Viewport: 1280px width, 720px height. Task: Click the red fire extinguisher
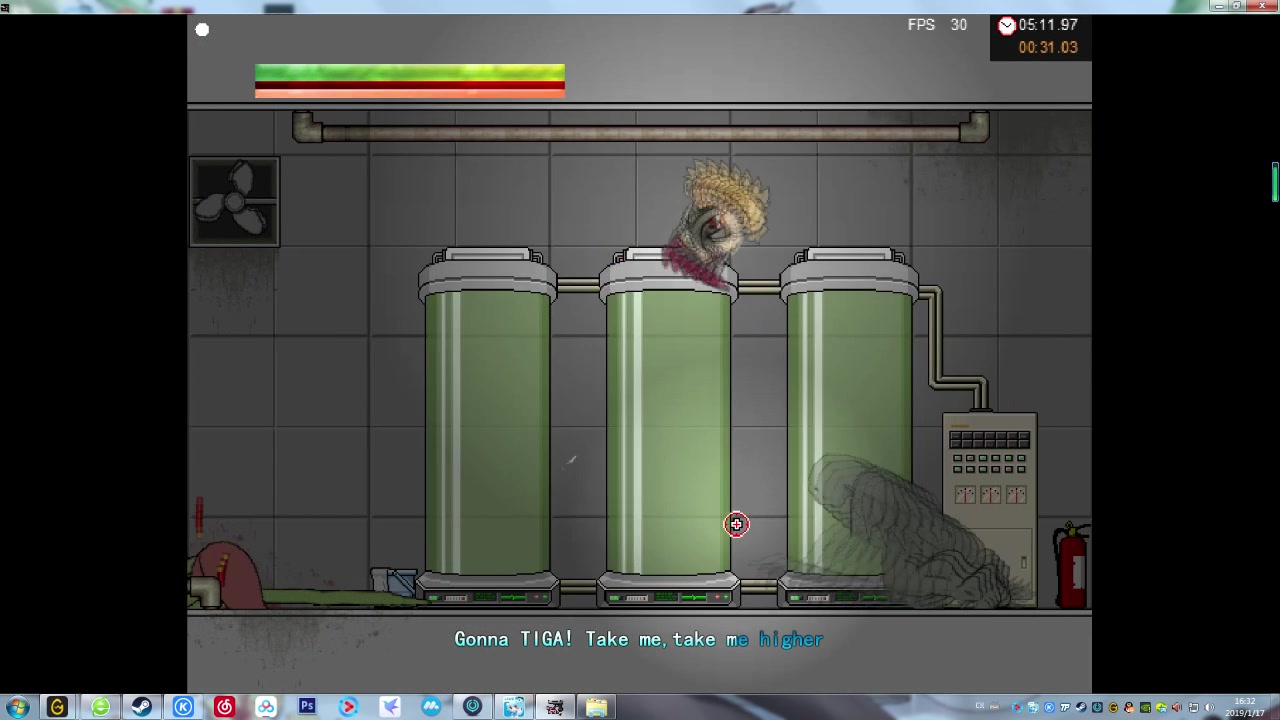tap(1072, 565)
